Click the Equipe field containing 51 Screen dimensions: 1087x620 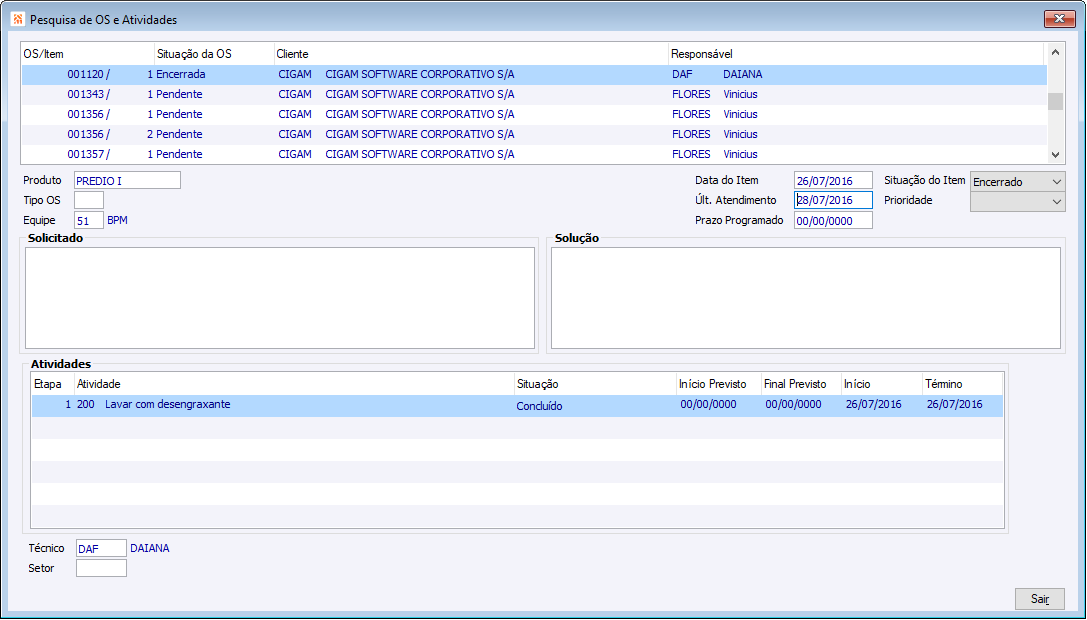coord(89,221)
